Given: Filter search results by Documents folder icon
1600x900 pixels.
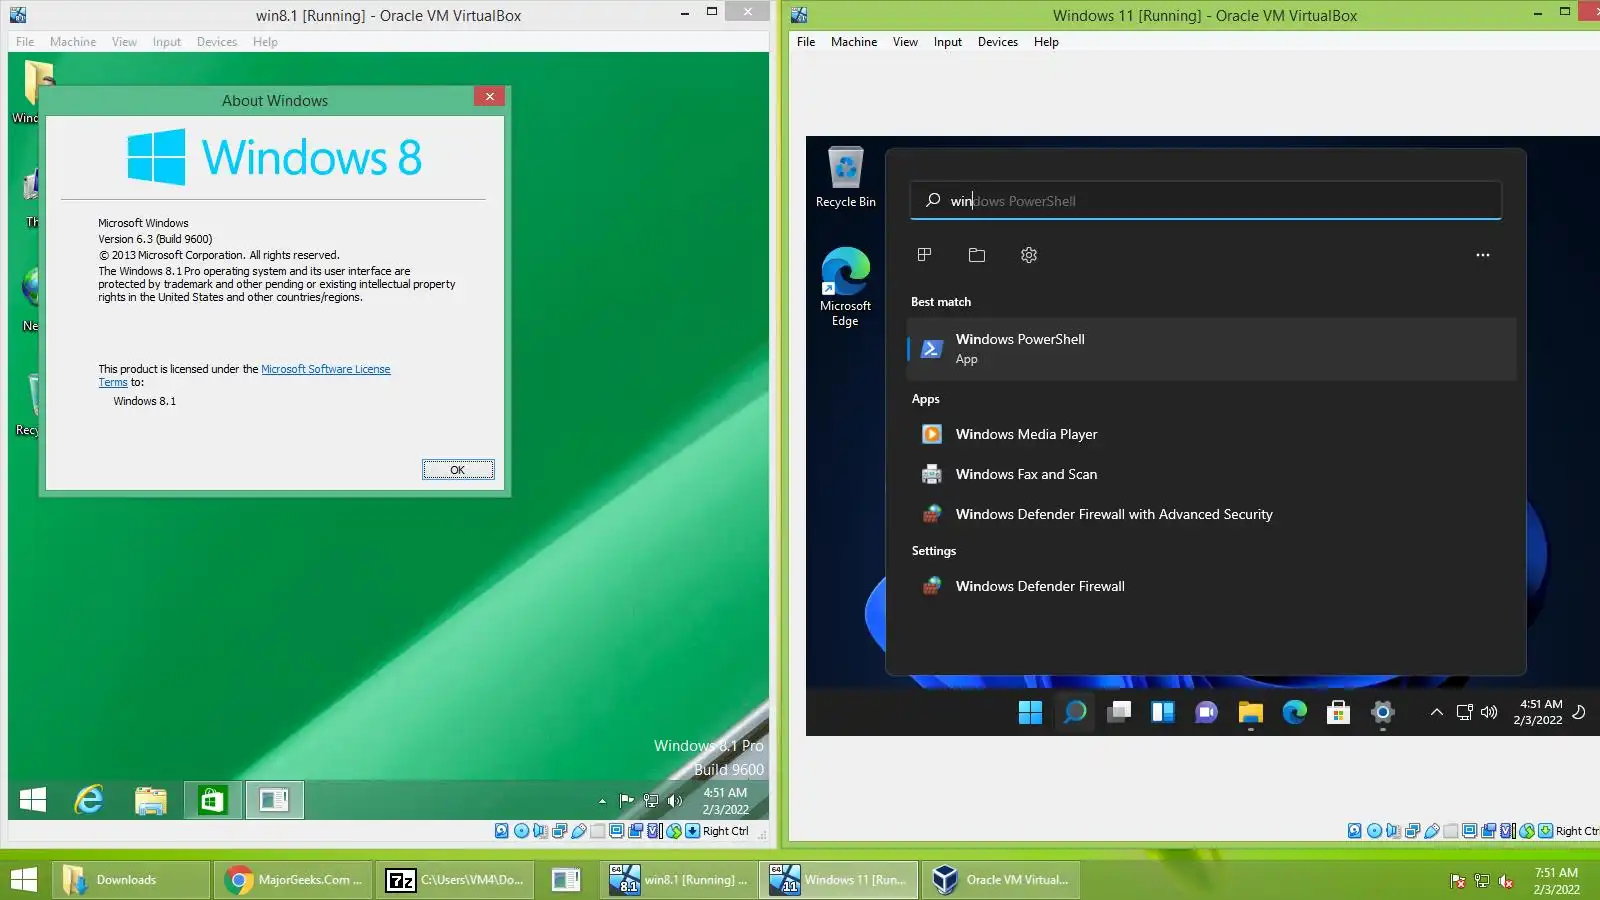Looking at the screenshot, I should click(x=977, y=255).
